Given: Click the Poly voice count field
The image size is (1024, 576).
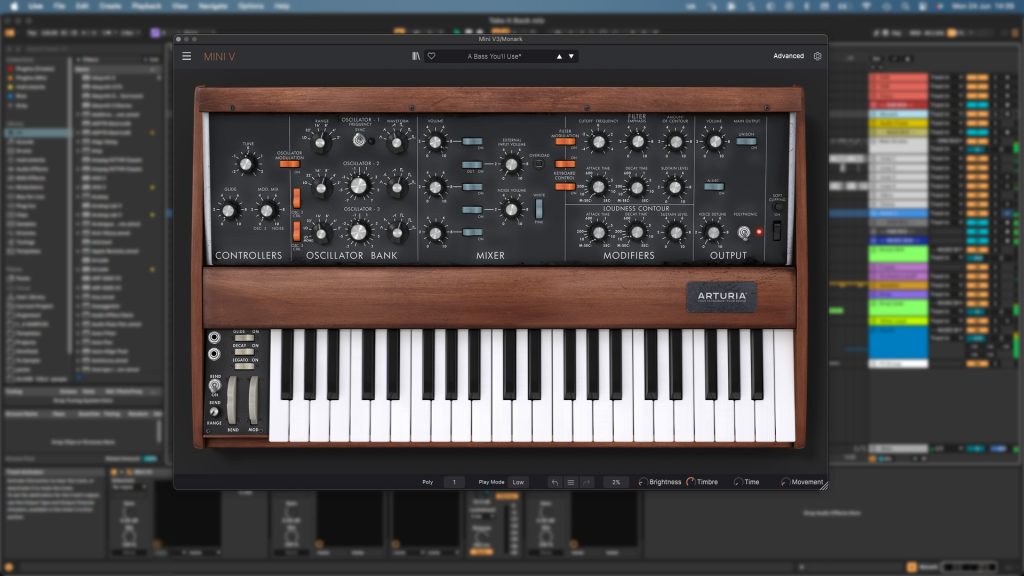Looking at the screenshot, I should click(454, 482).
